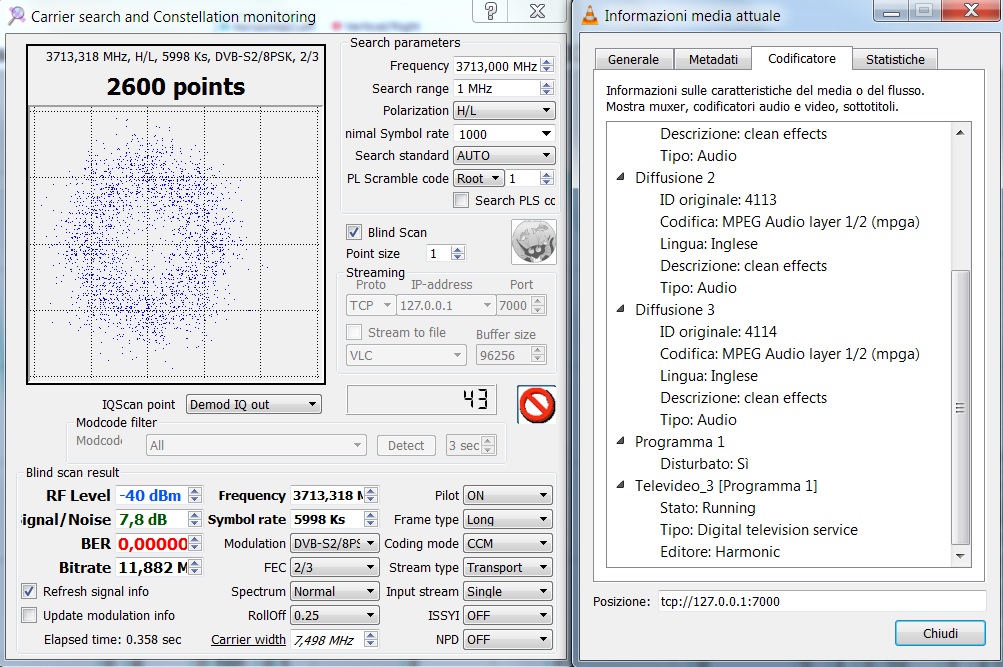Open the Minimal Symbol rate dropdown
The height and width of the screenshot is (667, 1003).
504,134
